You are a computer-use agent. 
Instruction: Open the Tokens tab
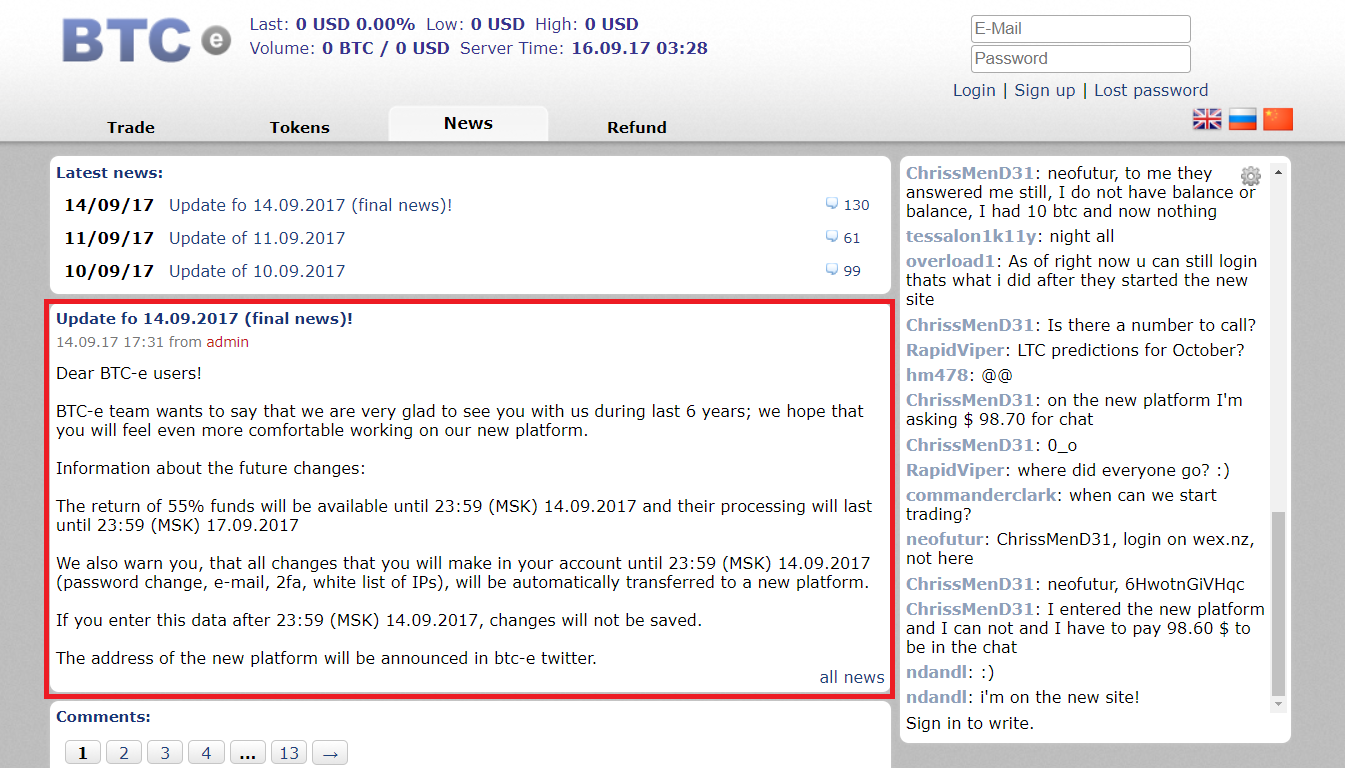[299, 127]
